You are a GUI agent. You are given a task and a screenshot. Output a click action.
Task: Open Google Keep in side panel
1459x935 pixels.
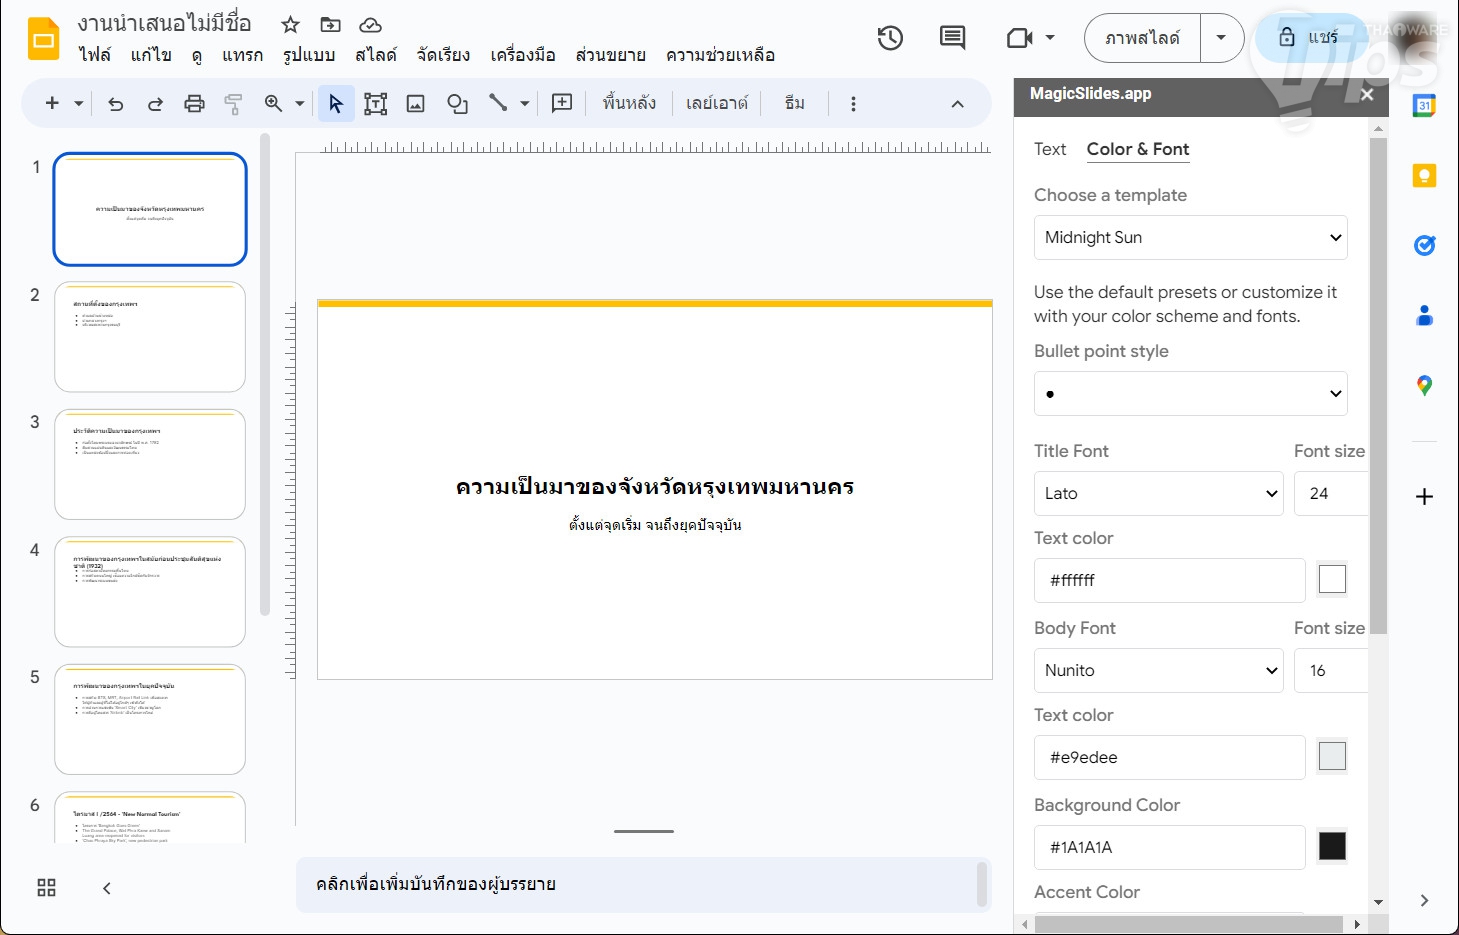click(1424, 176)
